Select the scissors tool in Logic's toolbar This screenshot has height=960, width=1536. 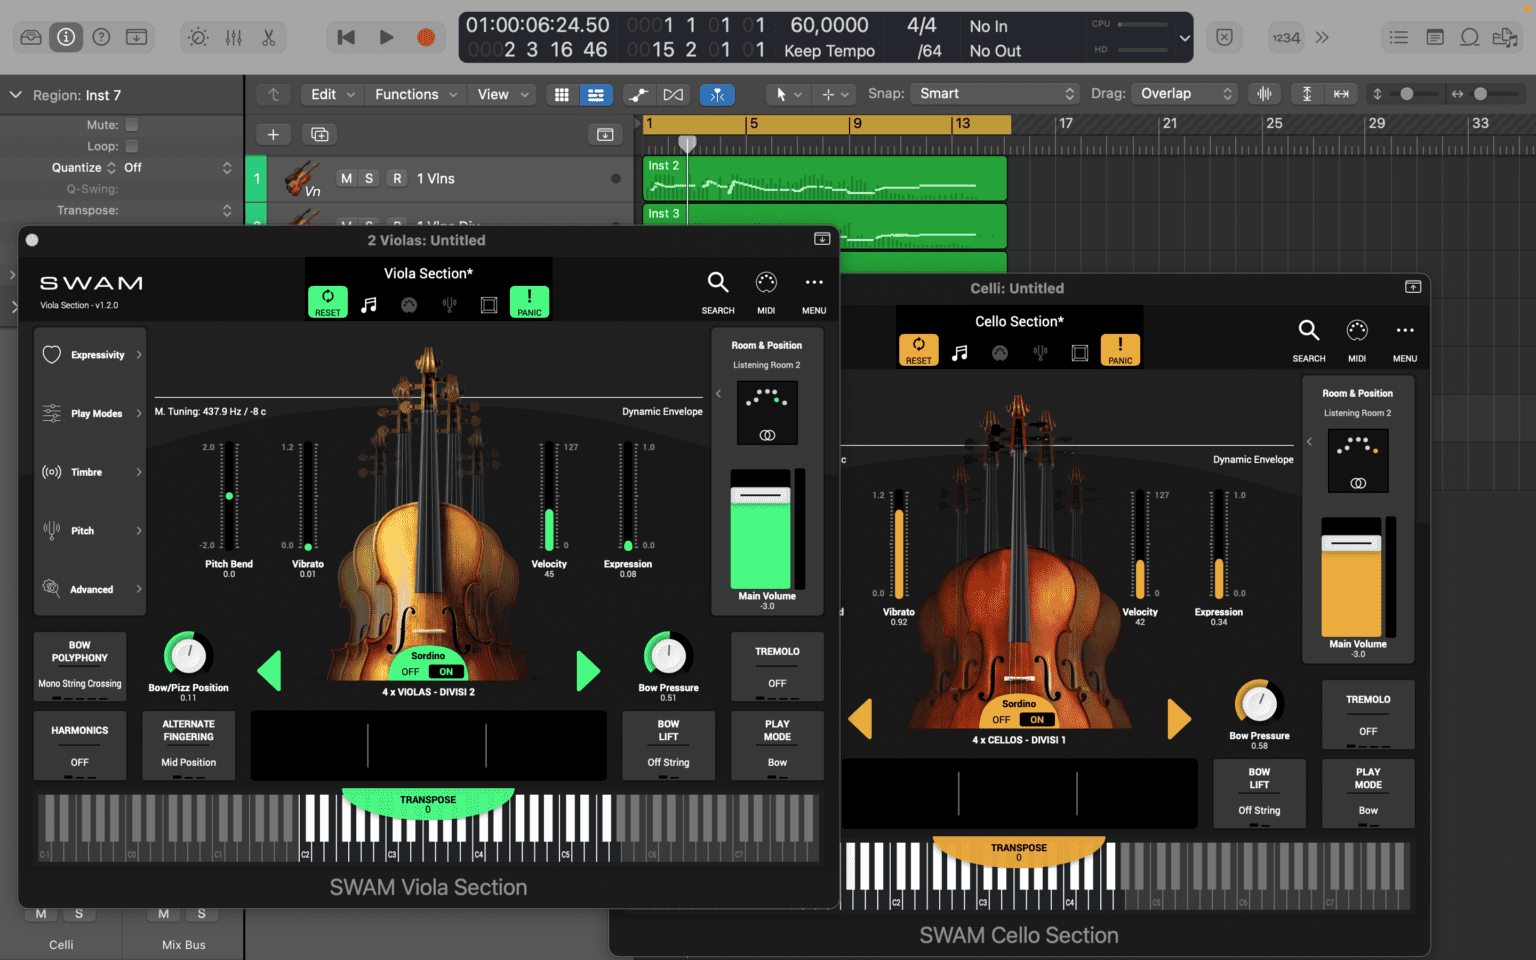click(268, 37)
